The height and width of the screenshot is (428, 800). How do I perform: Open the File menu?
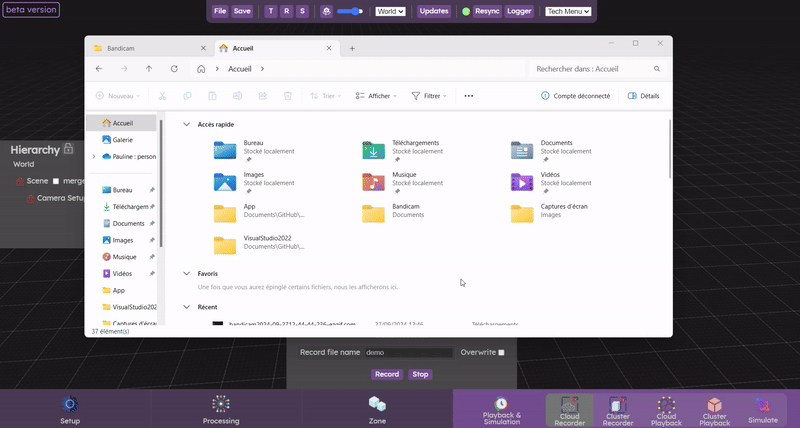pos(220,11)
